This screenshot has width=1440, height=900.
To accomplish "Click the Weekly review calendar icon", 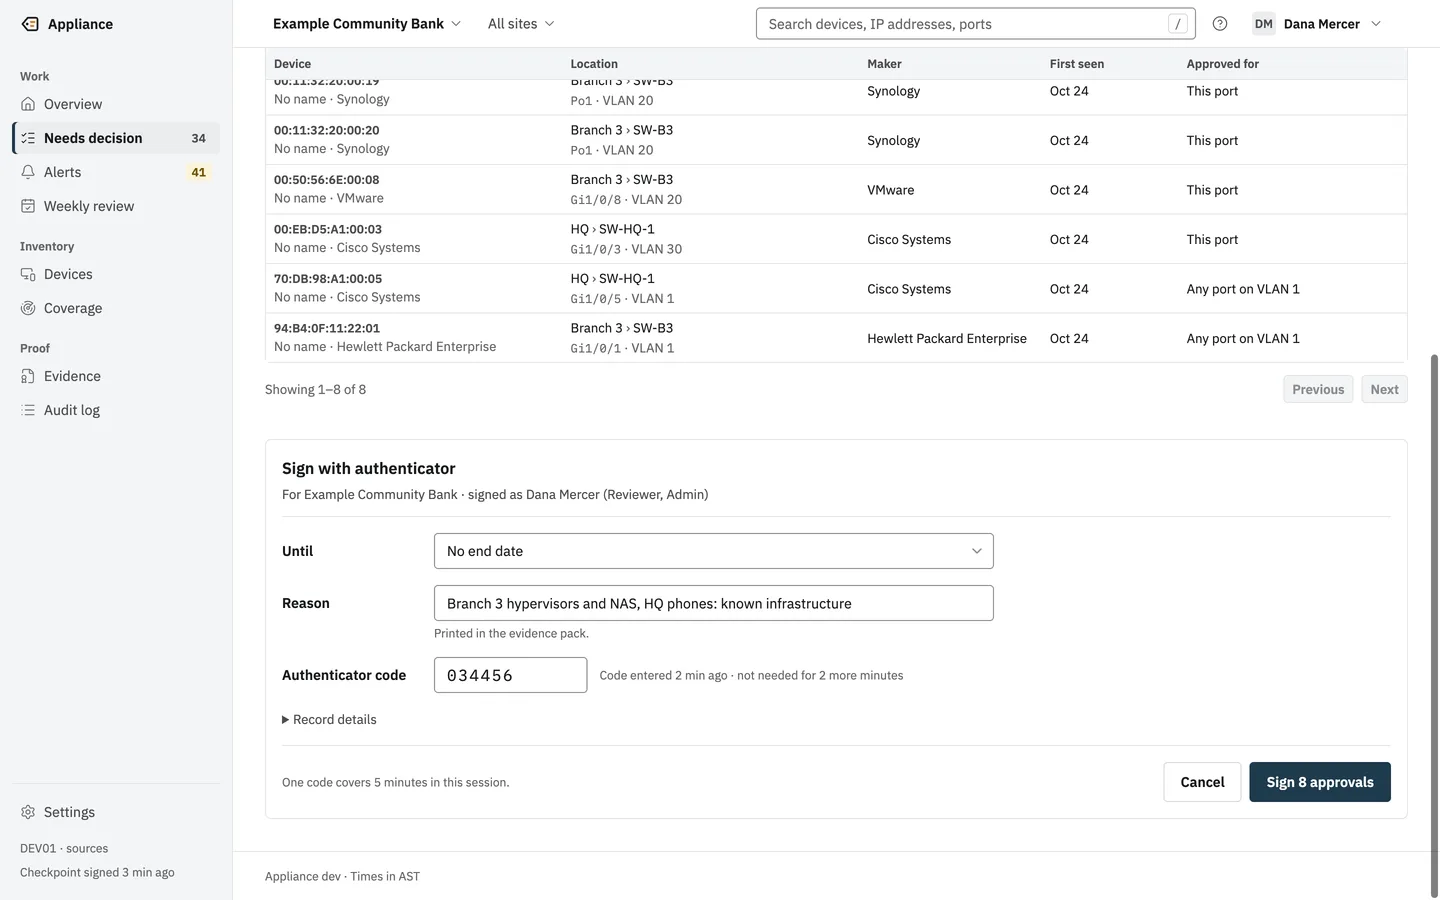I will pos(28,206).
